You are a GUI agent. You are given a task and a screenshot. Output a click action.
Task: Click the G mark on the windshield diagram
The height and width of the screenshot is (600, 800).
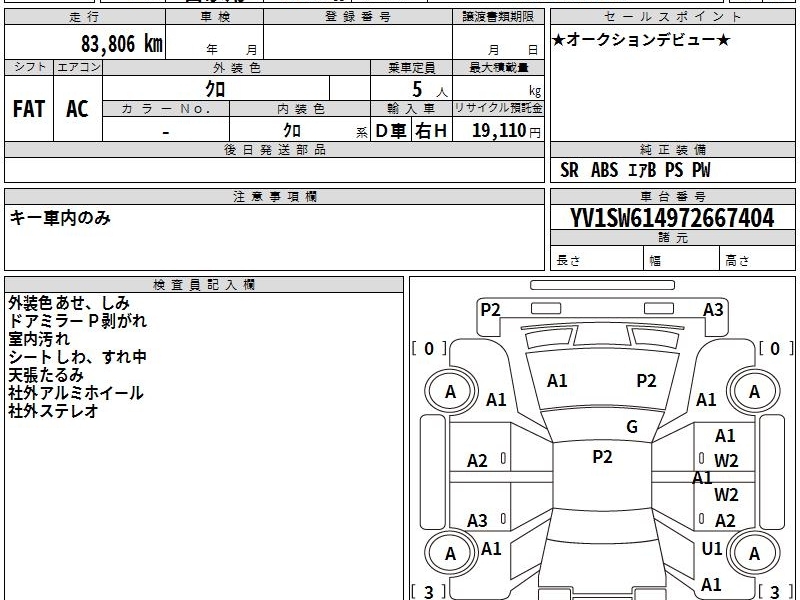632,427
